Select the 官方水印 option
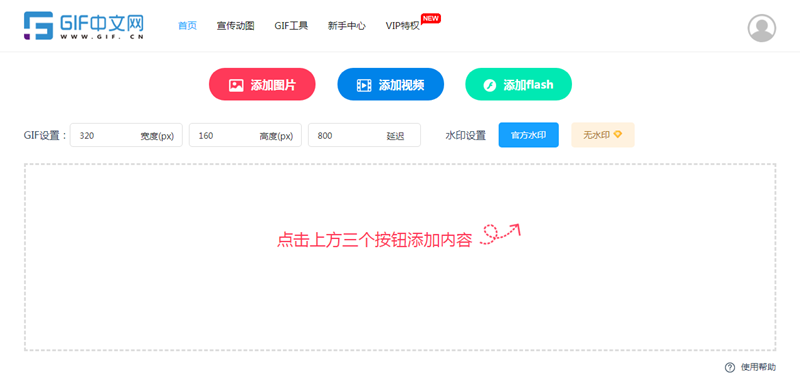This screenshot has width=800, height=383. 529,135
